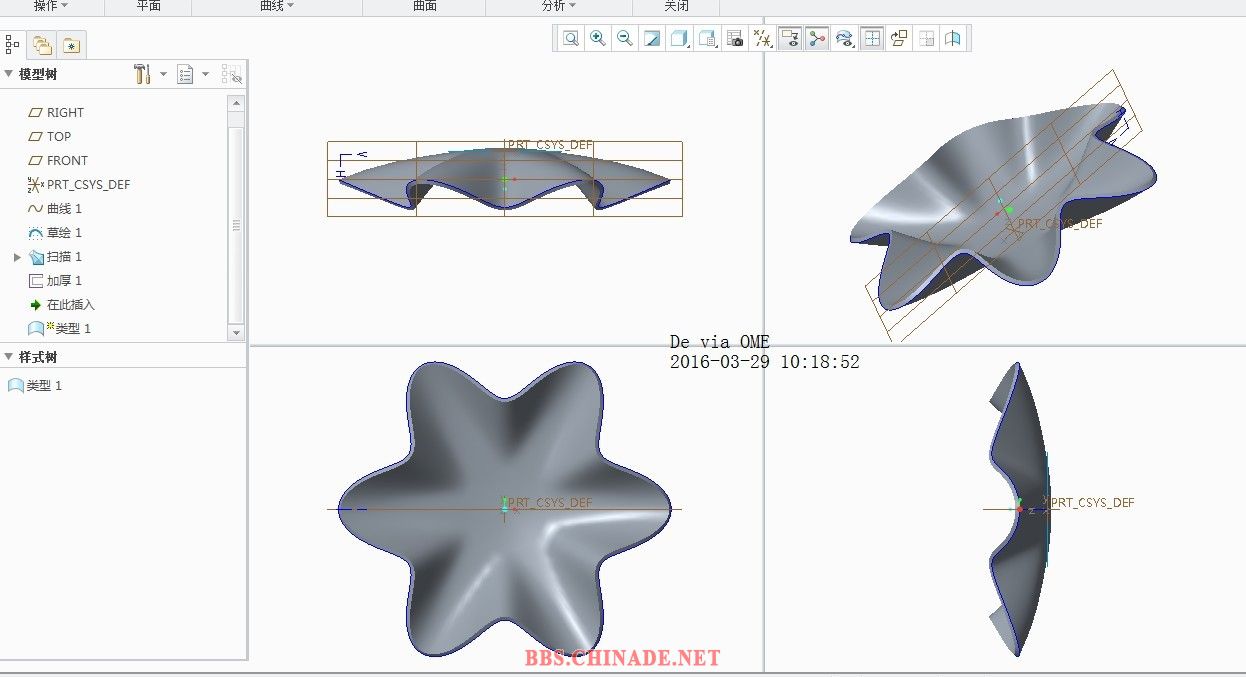Toggle the spin center display
Viewport: 1246px width, 677px height.
click(x=817, y=39)
